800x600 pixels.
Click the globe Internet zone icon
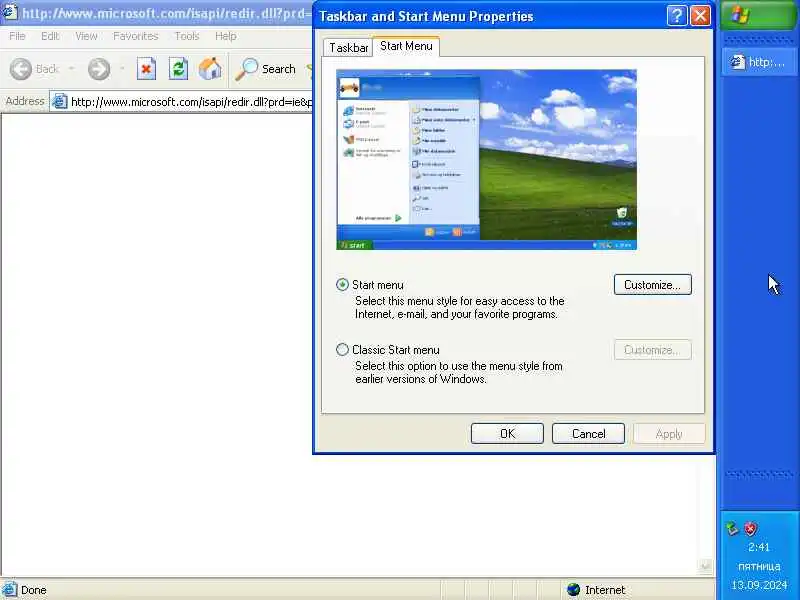point(573,590)
